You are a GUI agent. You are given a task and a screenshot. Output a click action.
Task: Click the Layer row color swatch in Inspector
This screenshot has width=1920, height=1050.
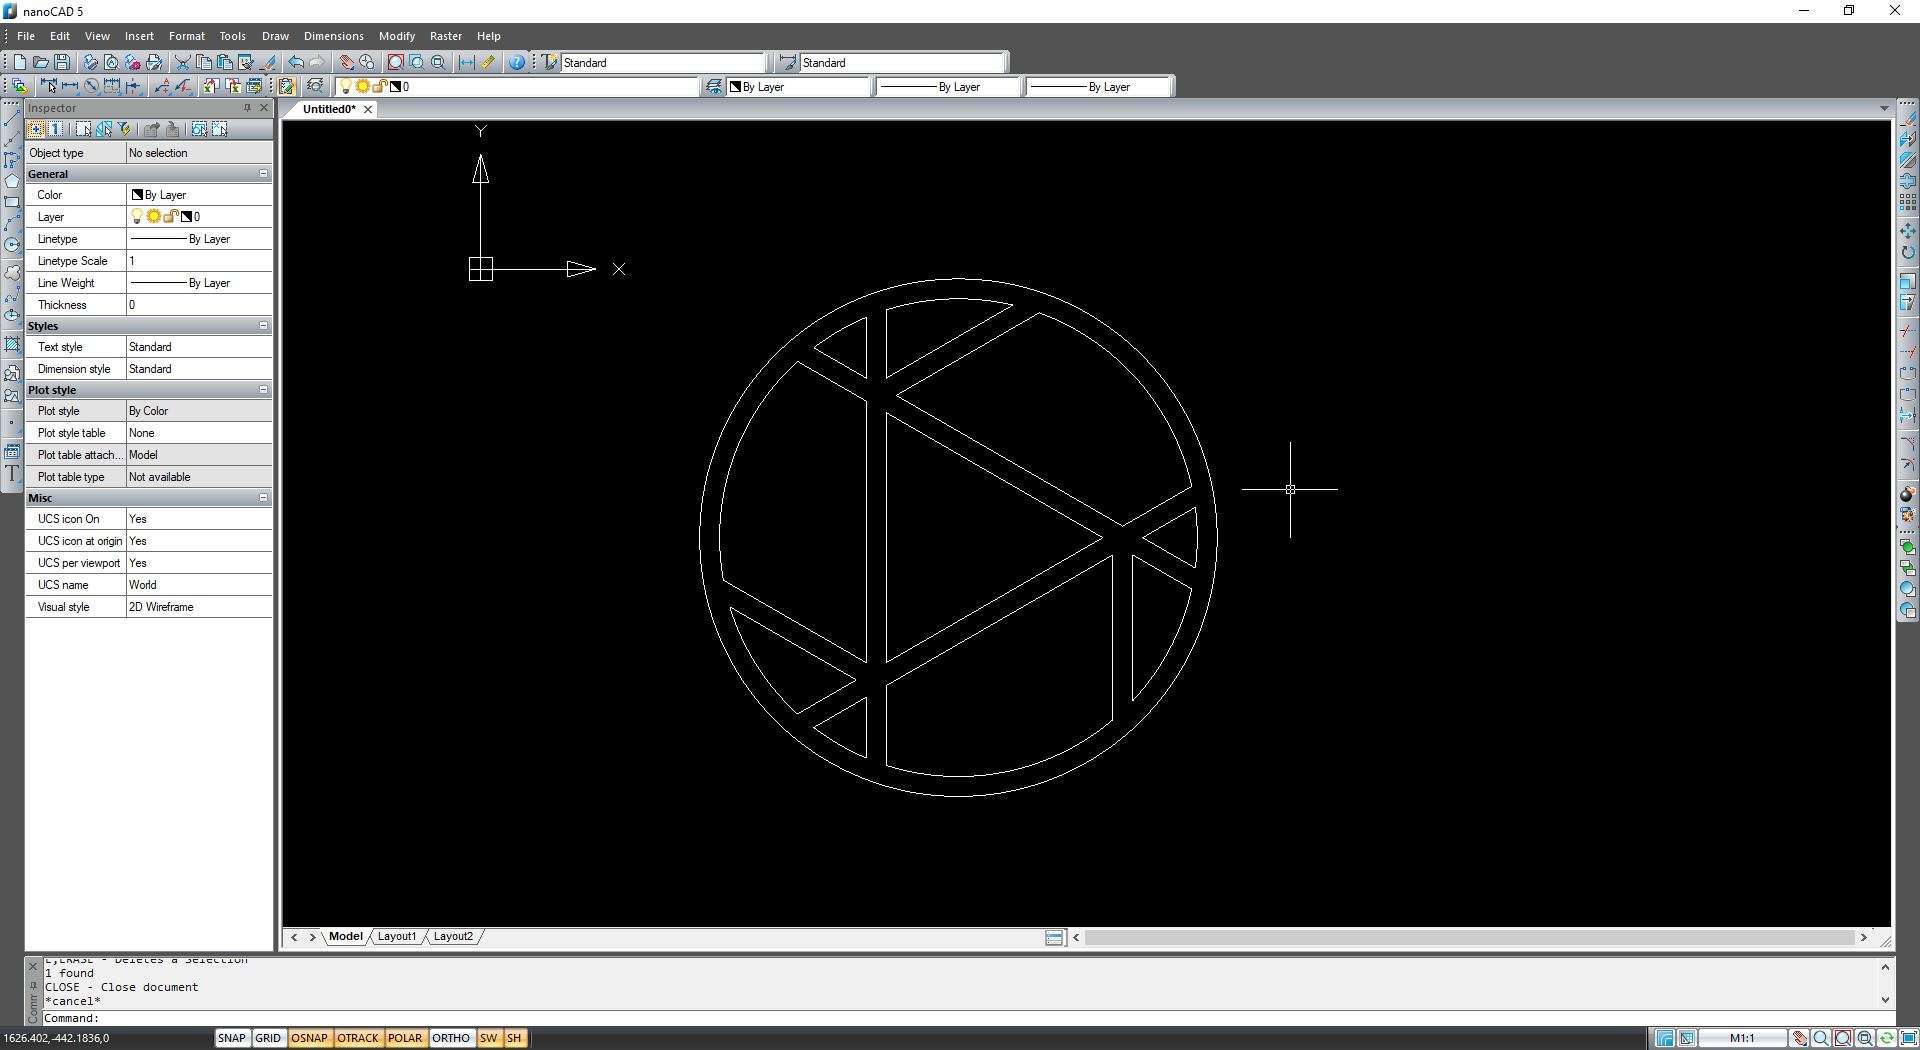click(186, 217)
